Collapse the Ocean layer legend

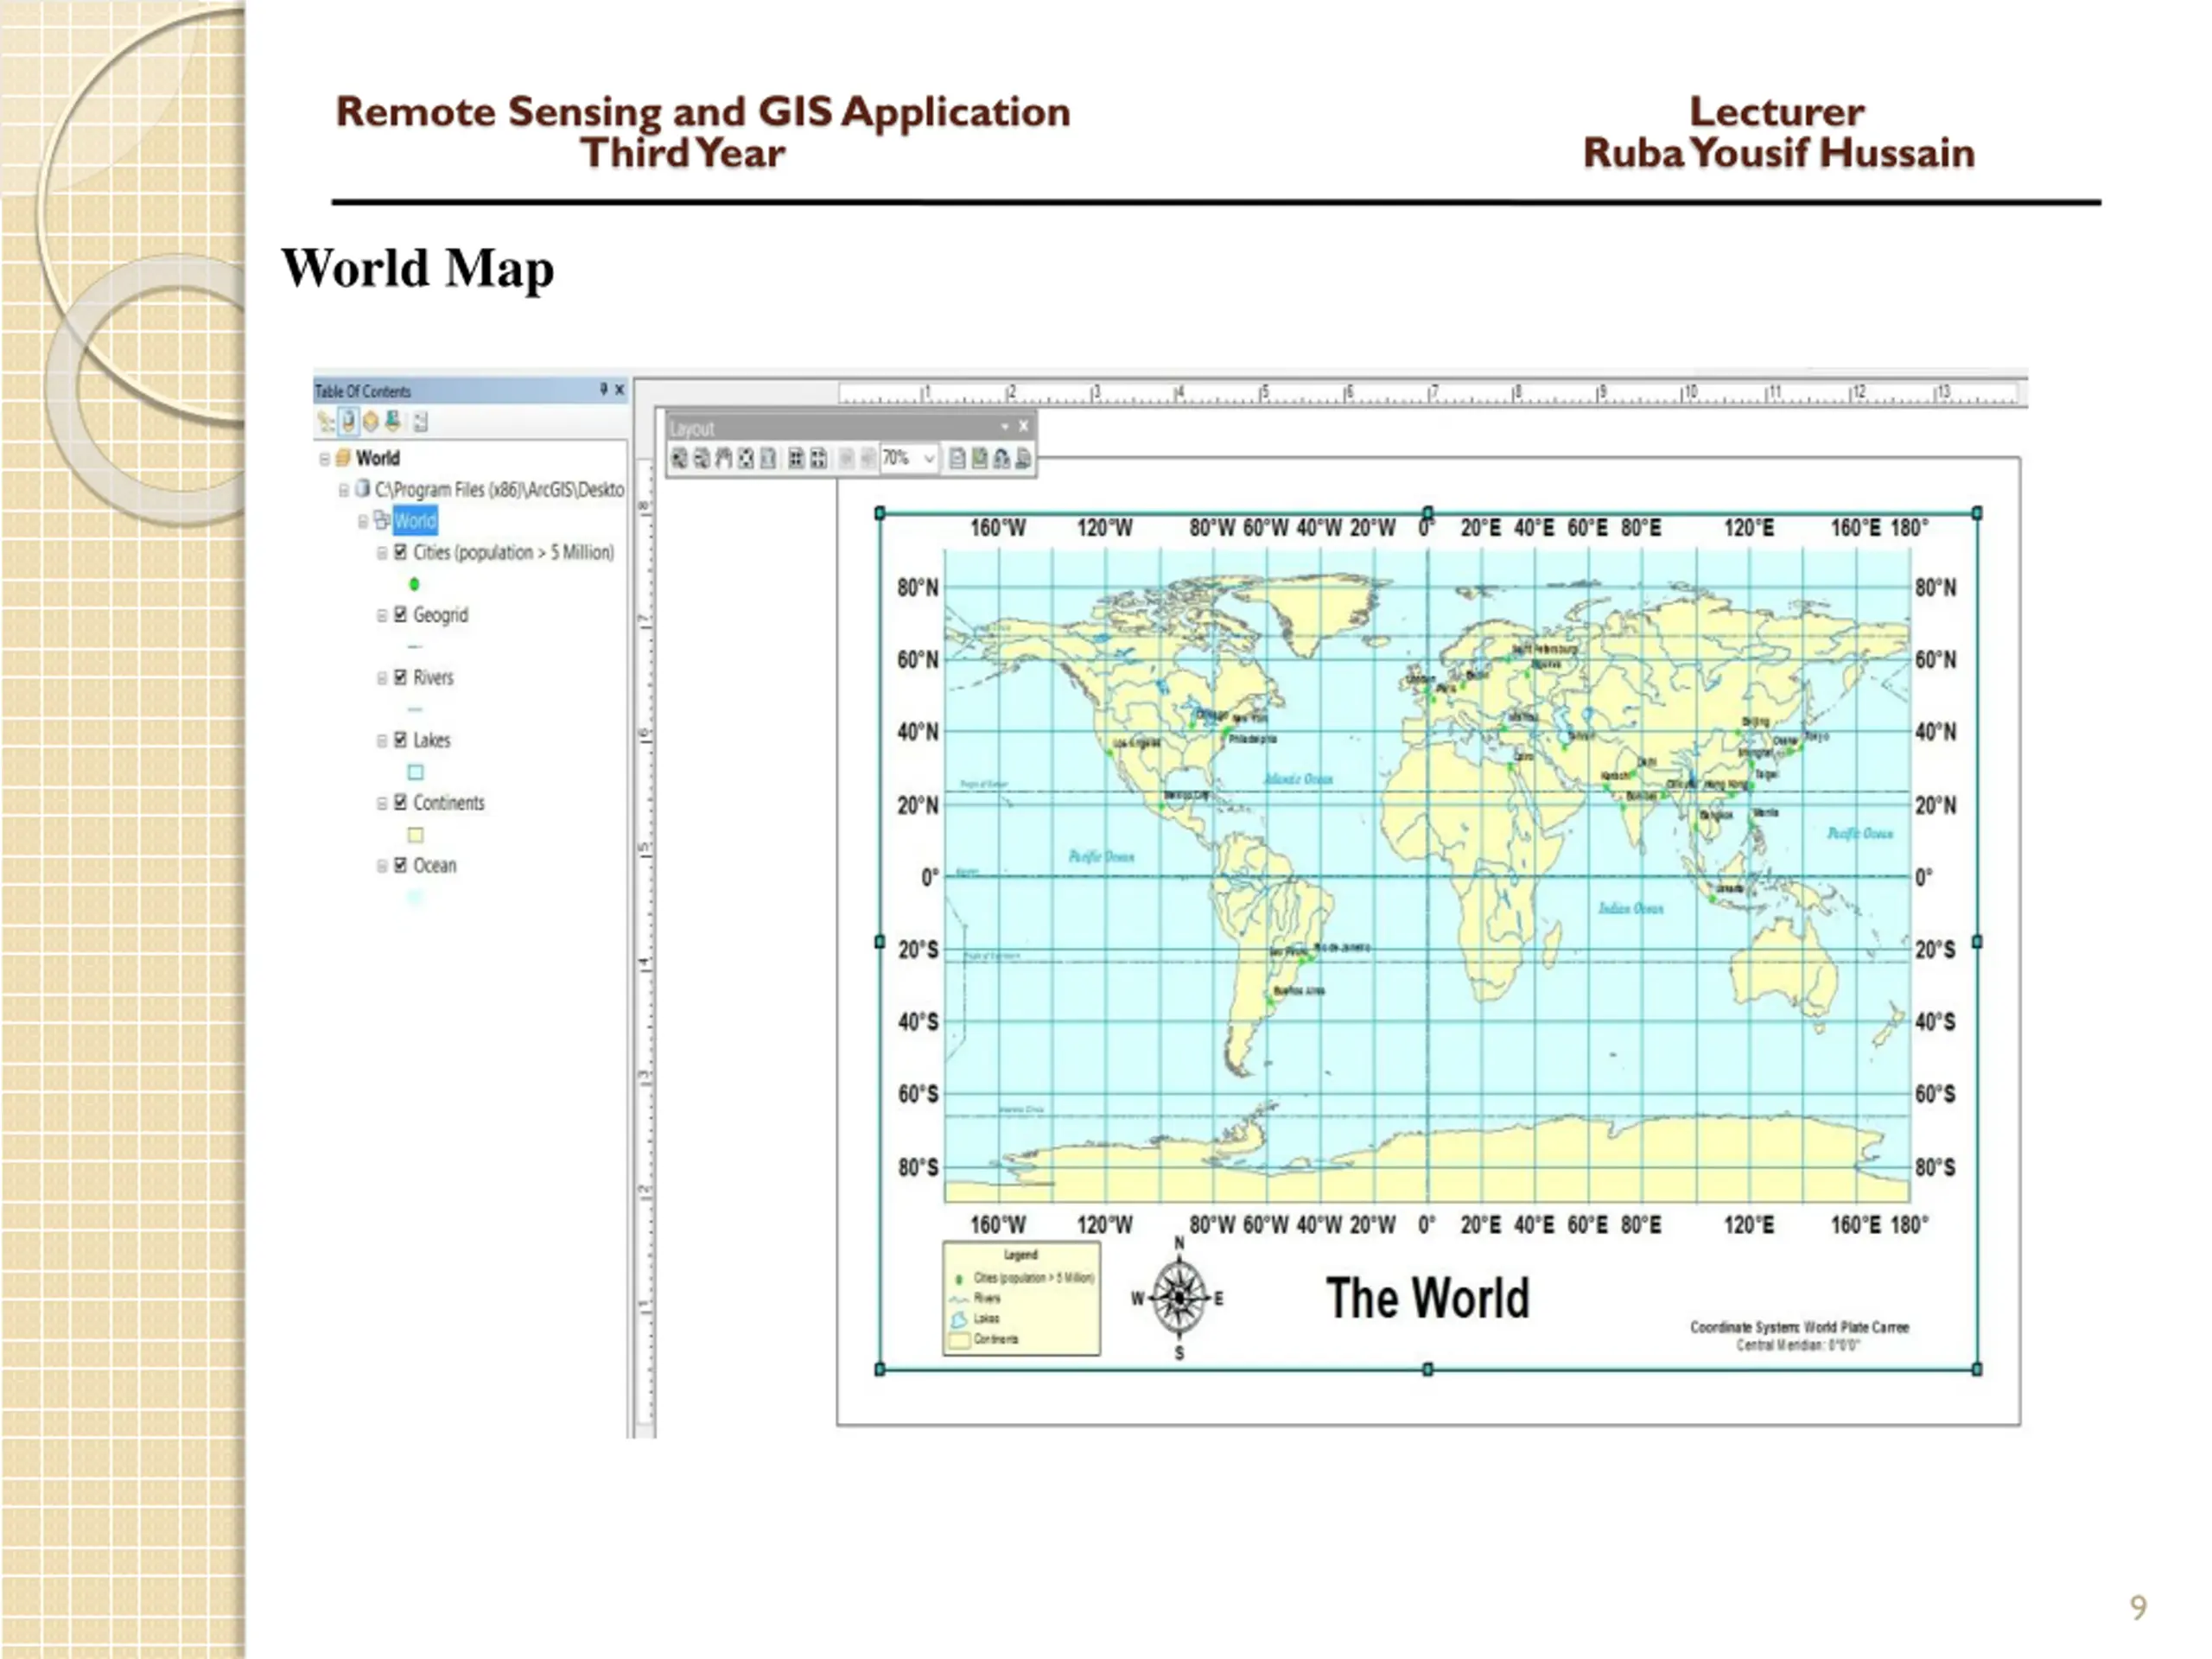tap(381, 866)
